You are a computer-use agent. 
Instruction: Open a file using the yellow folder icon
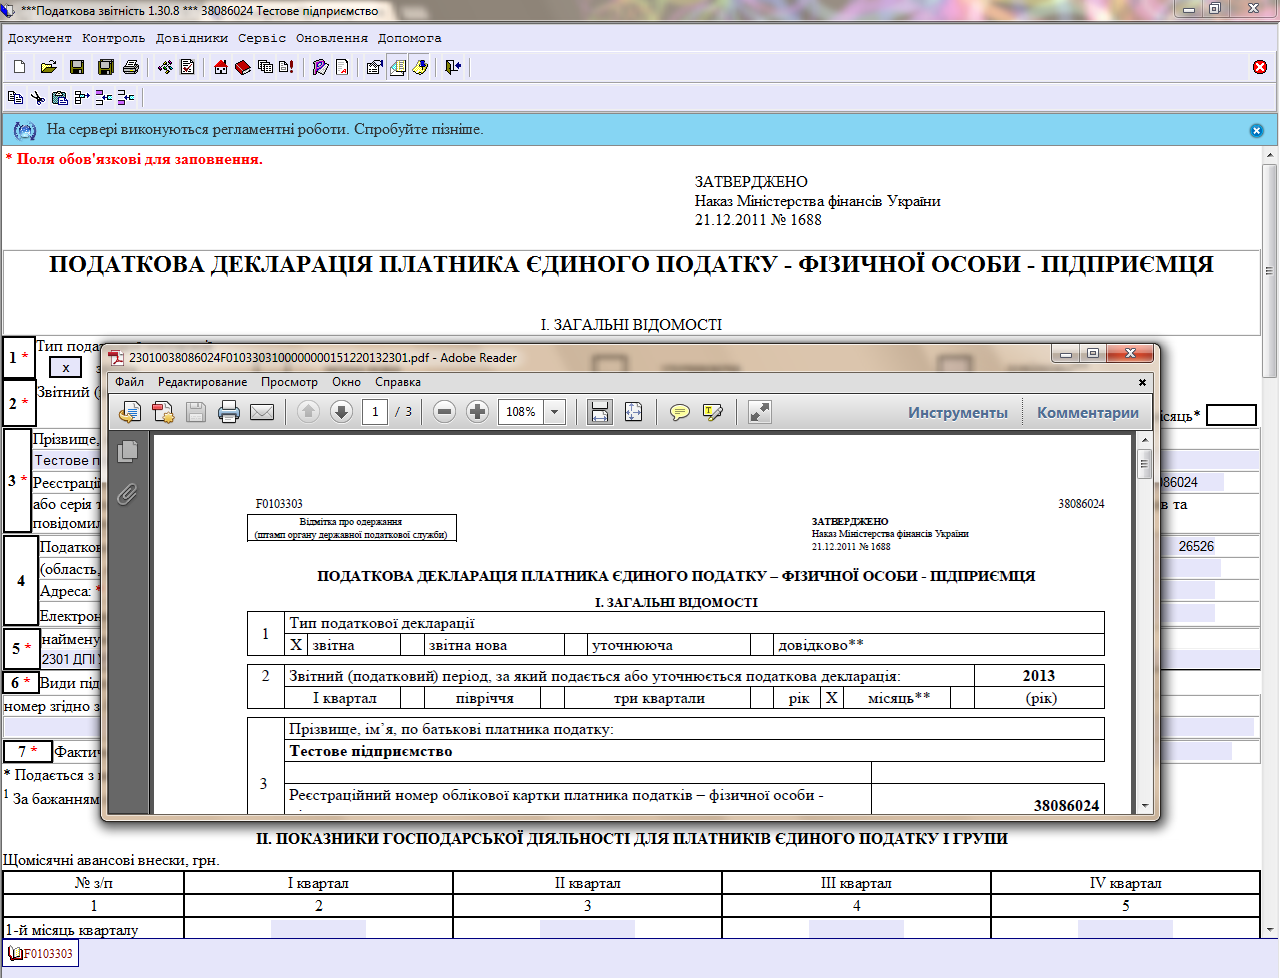tap(48, 67)
